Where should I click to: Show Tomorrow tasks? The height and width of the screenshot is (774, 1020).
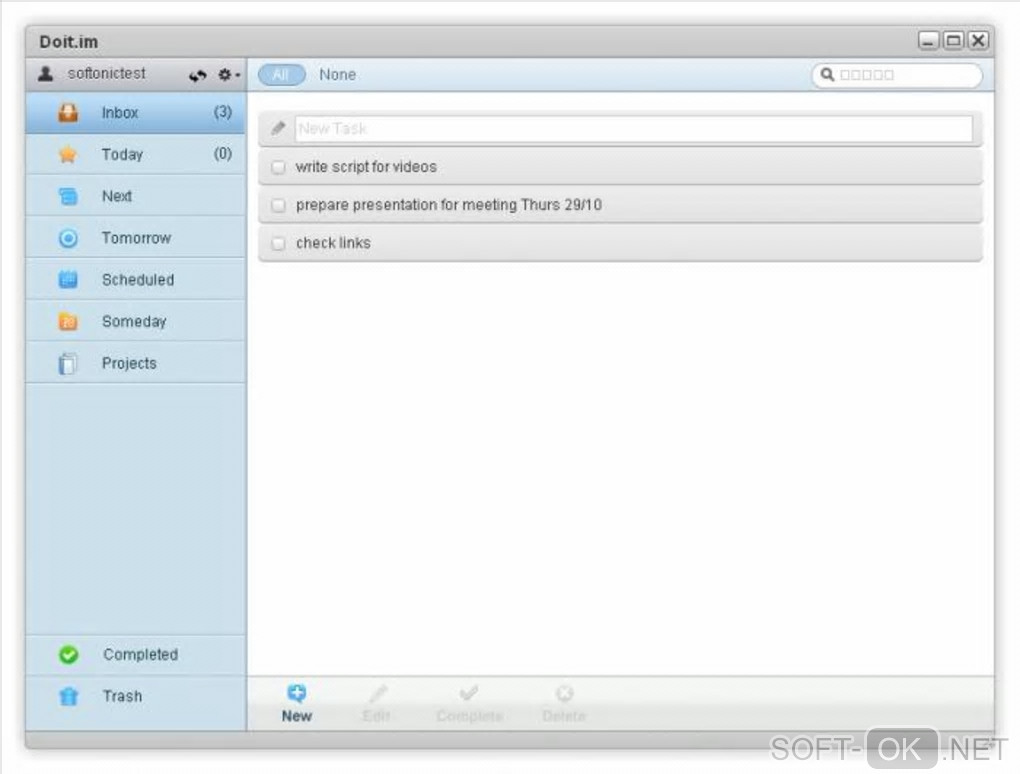click(x=135, y=238)
